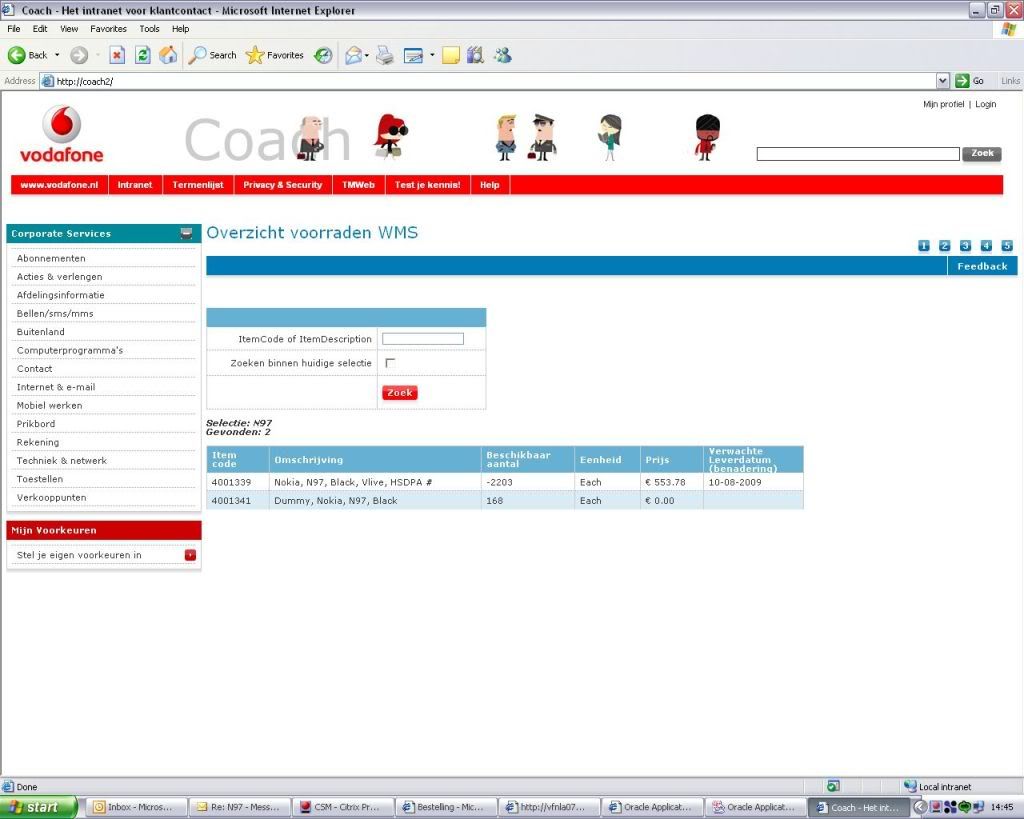Click the Login link
Screen dimensions: 1024x819
coord(985,104)
